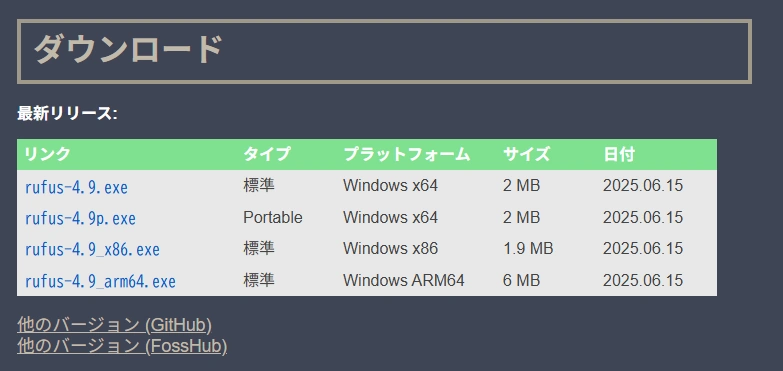Click 標準 type cell in rufus-4.9.exe row
Viewport: 783px width, 371px height.
coord(259,186)
